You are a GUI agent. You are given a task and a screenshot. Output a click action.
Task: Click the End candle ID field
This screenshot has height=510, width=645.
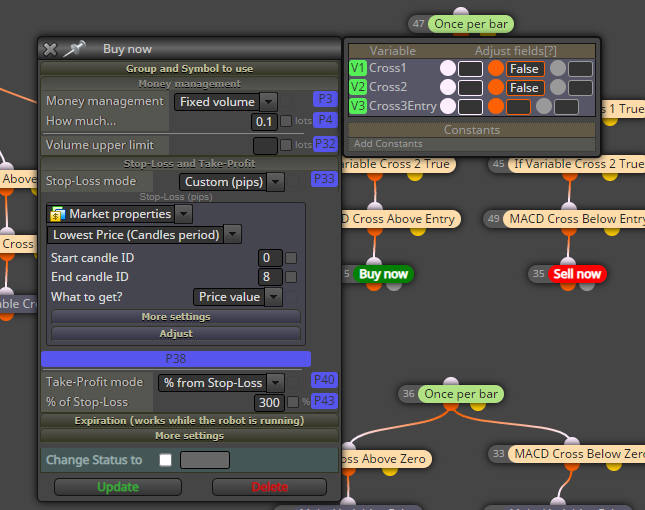coord(270,277)
